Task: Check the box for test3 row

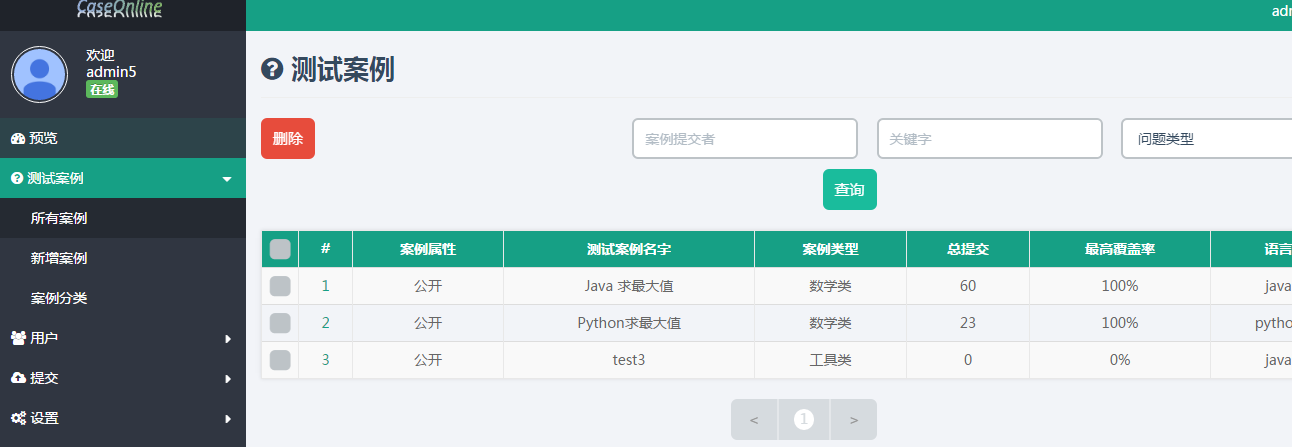Action: point(280,360)
